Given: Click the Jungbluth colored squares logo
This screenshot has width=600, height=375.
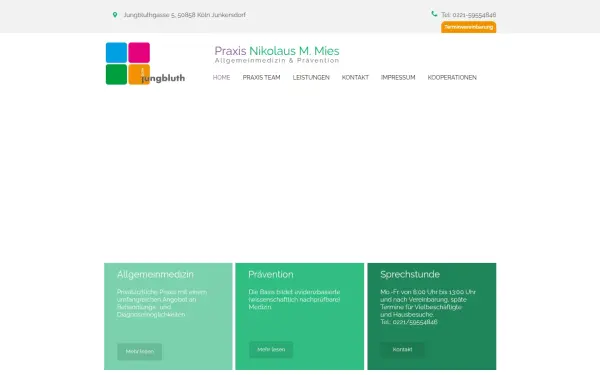Looking at the screenshot, I should pyautogui.click(x=145, y=64).
